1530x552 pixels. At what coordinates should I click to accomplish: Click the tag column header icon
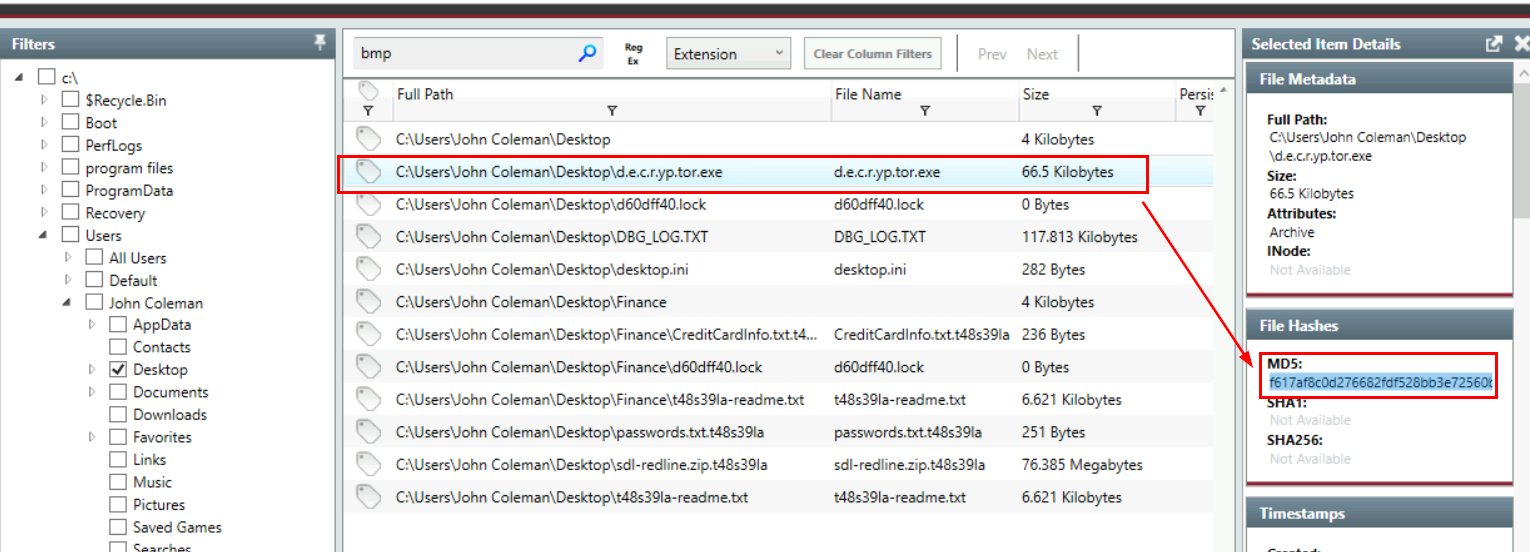coord(368,91)
